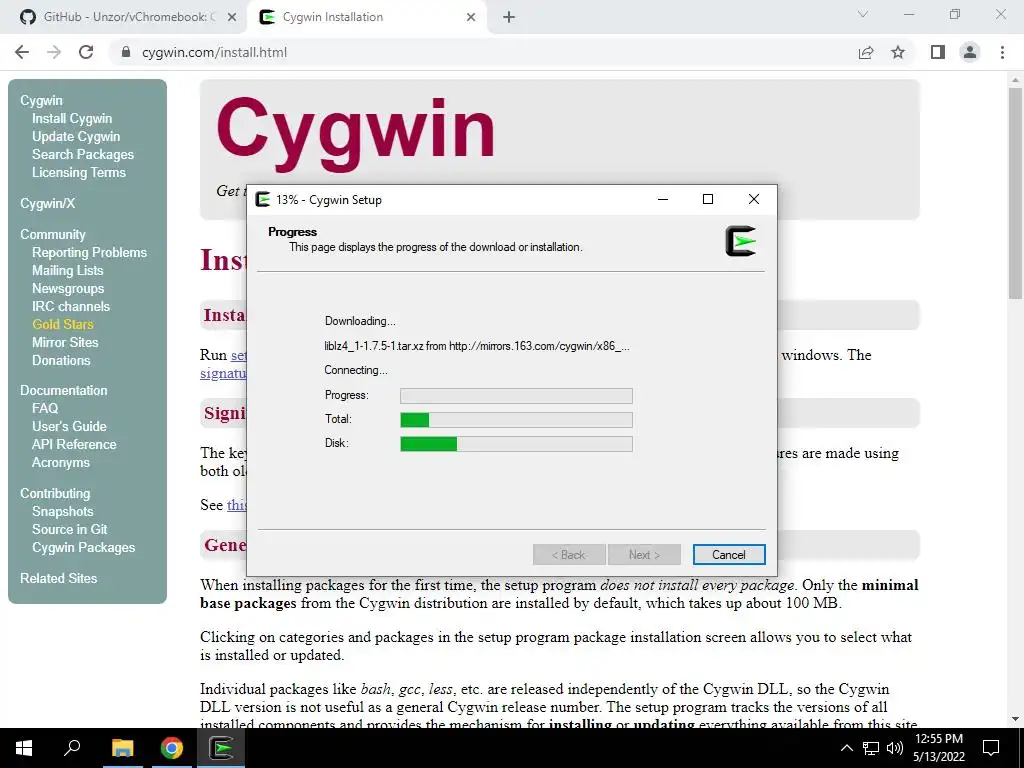
Task: Click the page vertical scrollbar thumb
Action: pos(1015,192)
